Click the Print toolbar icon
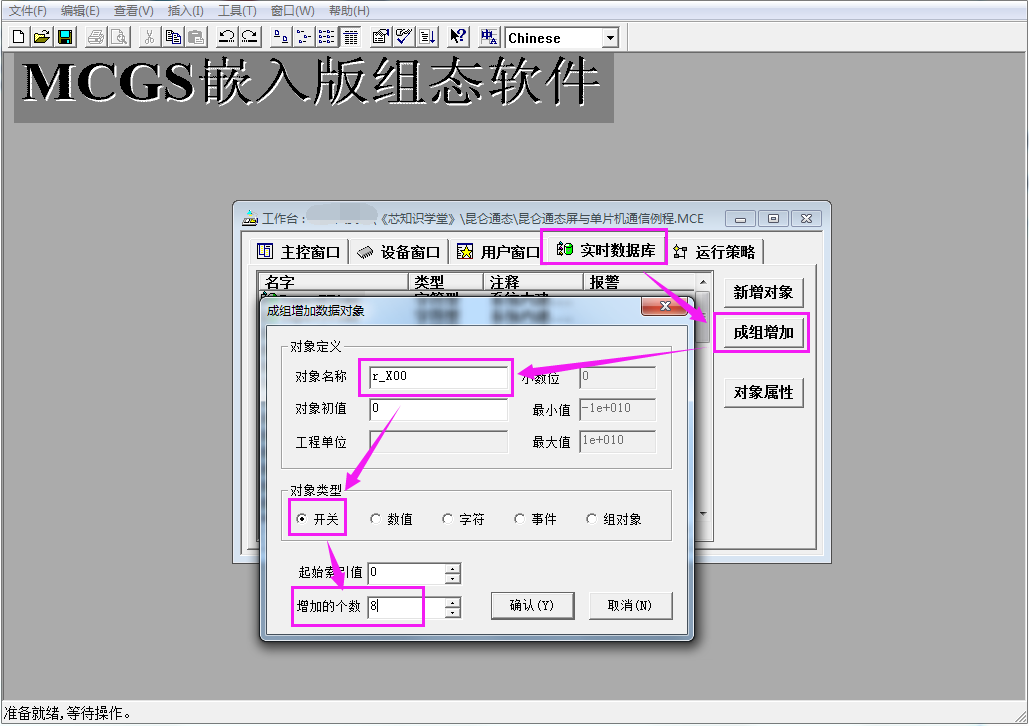 96,37
